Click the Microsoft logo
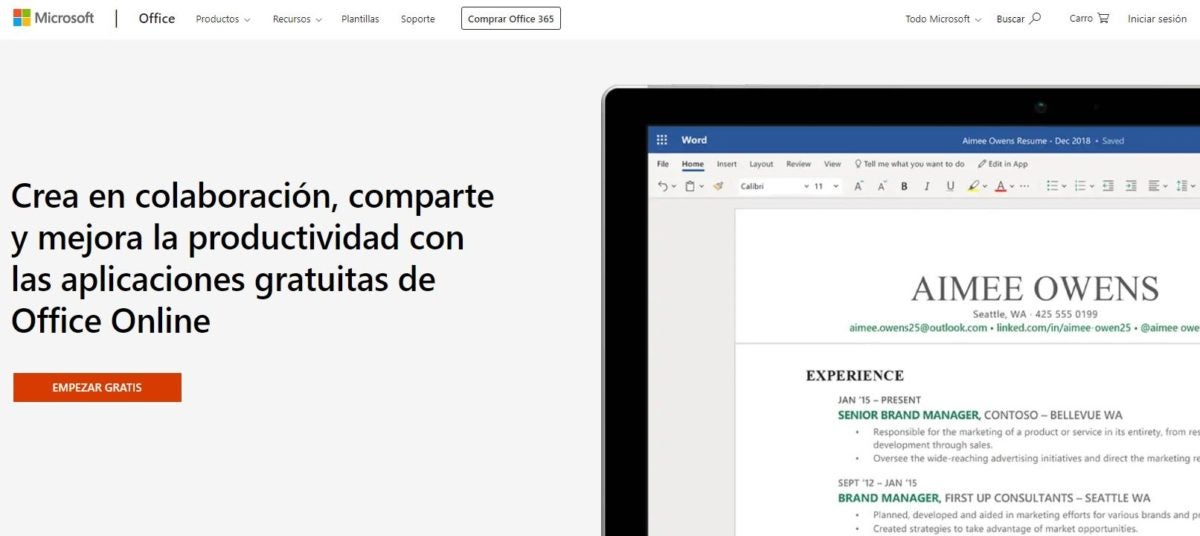1200x536 pixels. (53, 18)
